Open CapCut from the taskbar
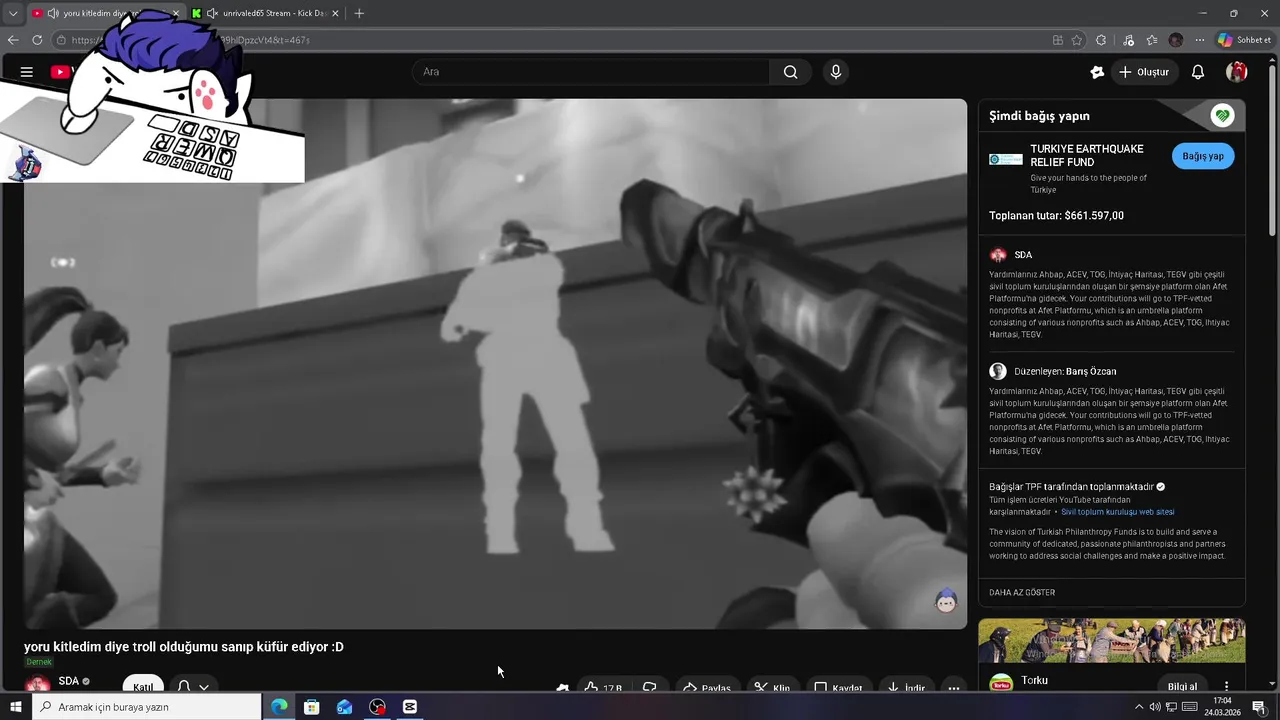Screen dimensions: 1280x720 (x=409, y=707)
